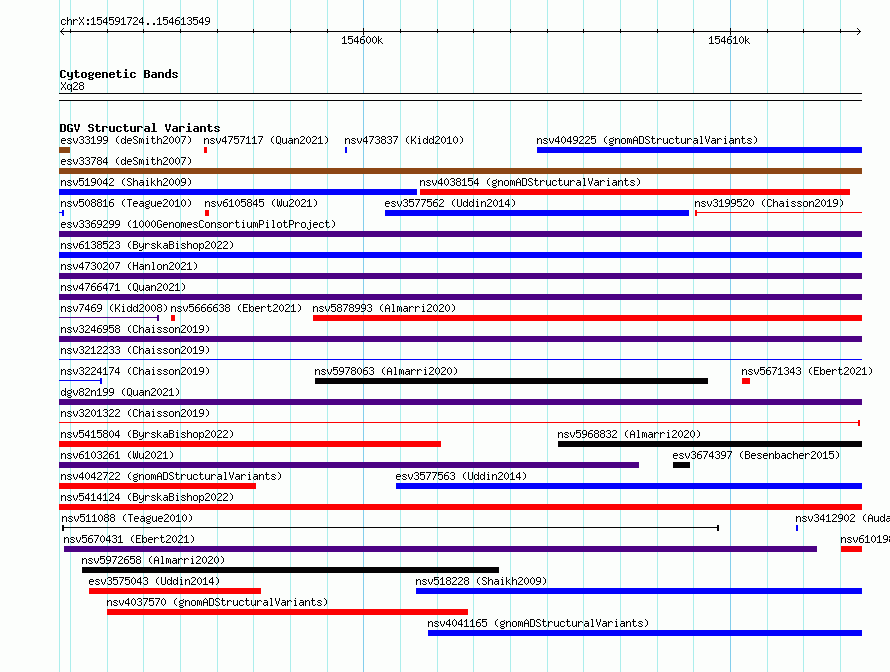Screen dimensions: 890x672
Task: Open esv3577563 (Uddin2014) label
Action: [461, 476]
